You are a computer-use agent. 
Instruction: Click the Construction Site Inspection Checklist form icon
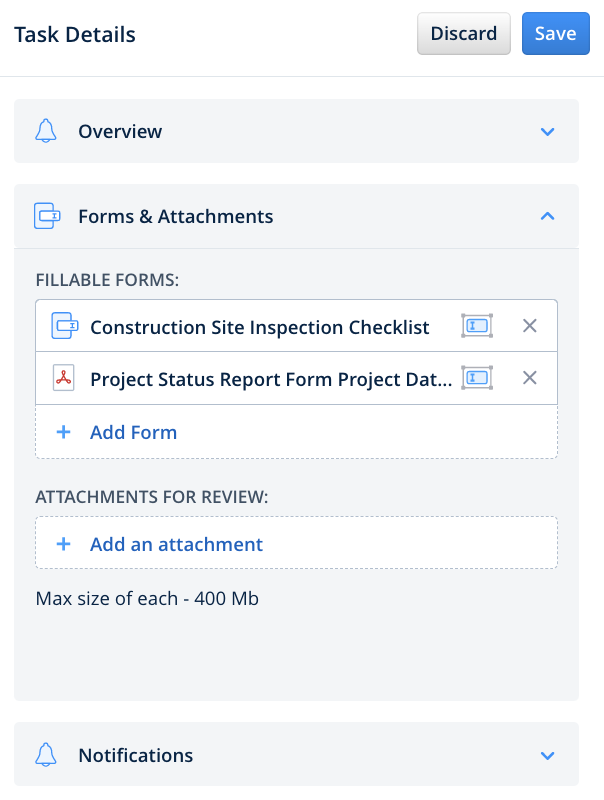64,326
